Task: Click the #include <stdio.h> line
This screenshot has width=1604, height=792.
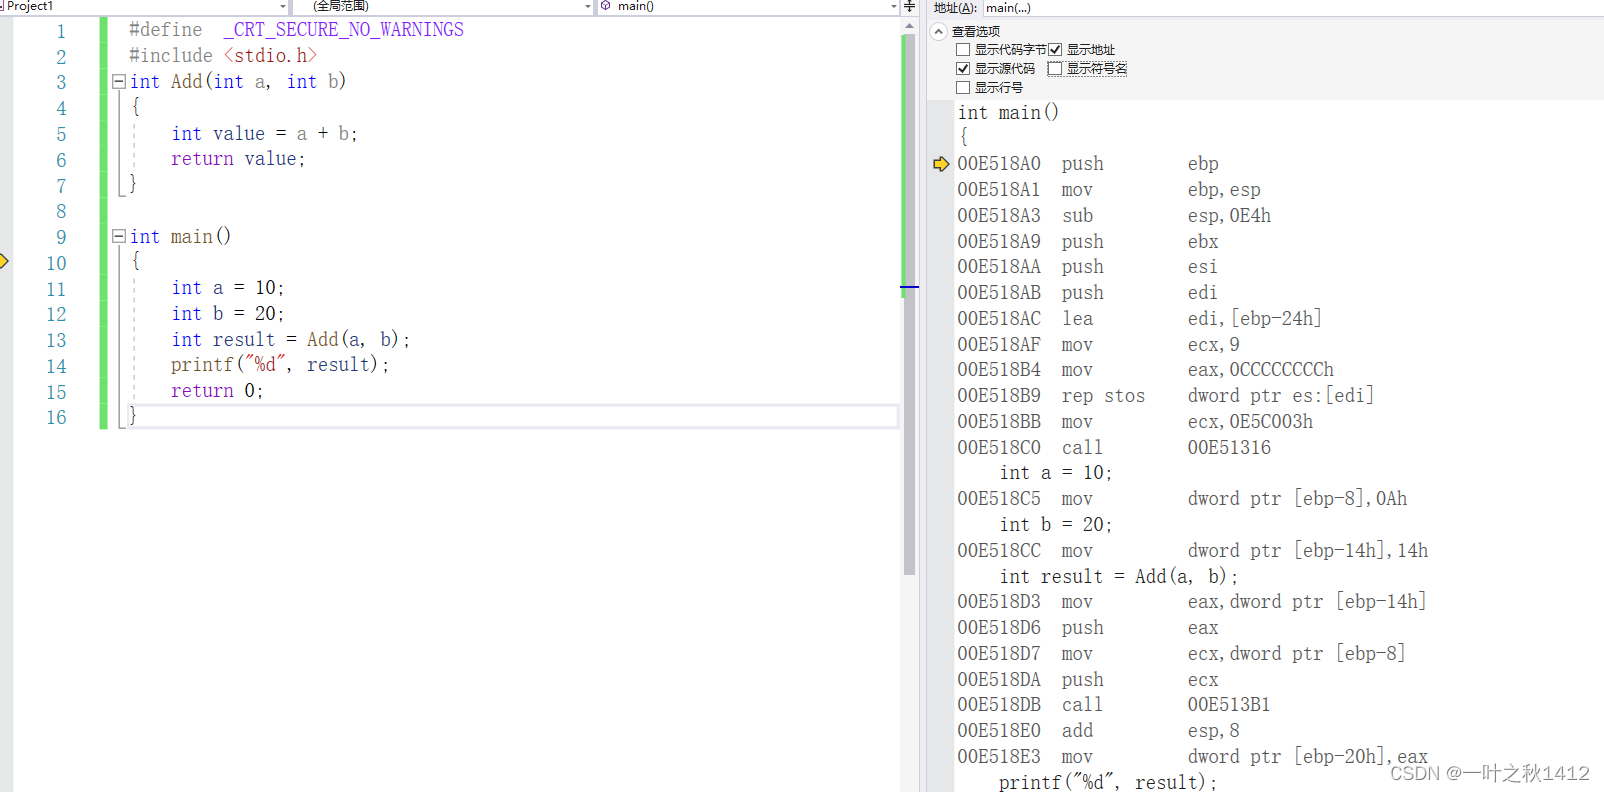Action: (x=223, y=56)
